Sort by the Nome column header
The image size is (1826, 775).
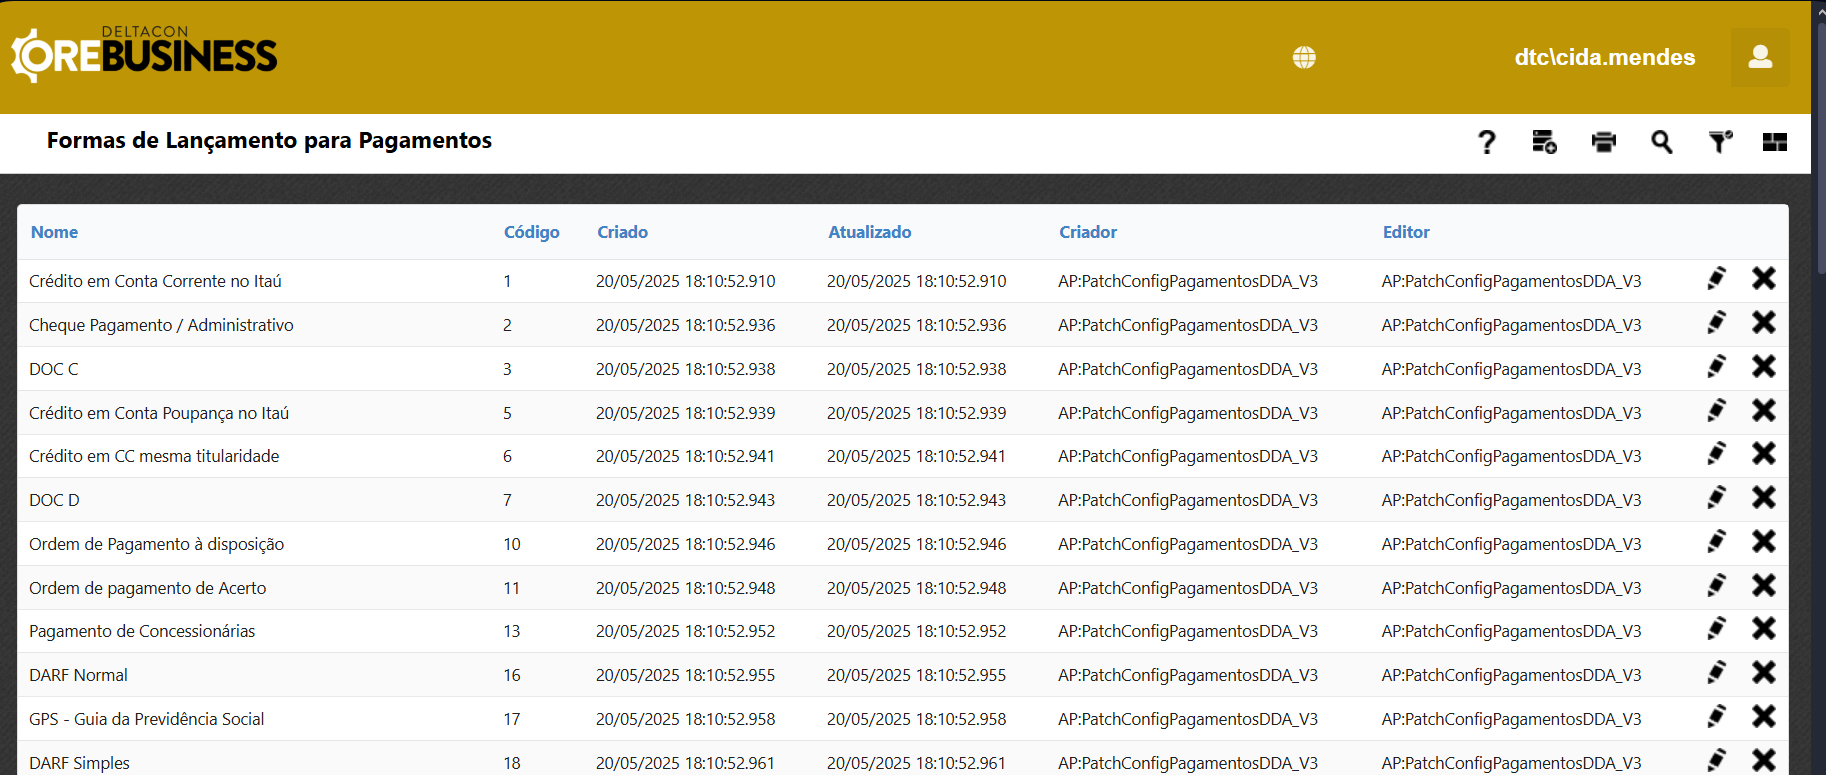click(54, 232)
